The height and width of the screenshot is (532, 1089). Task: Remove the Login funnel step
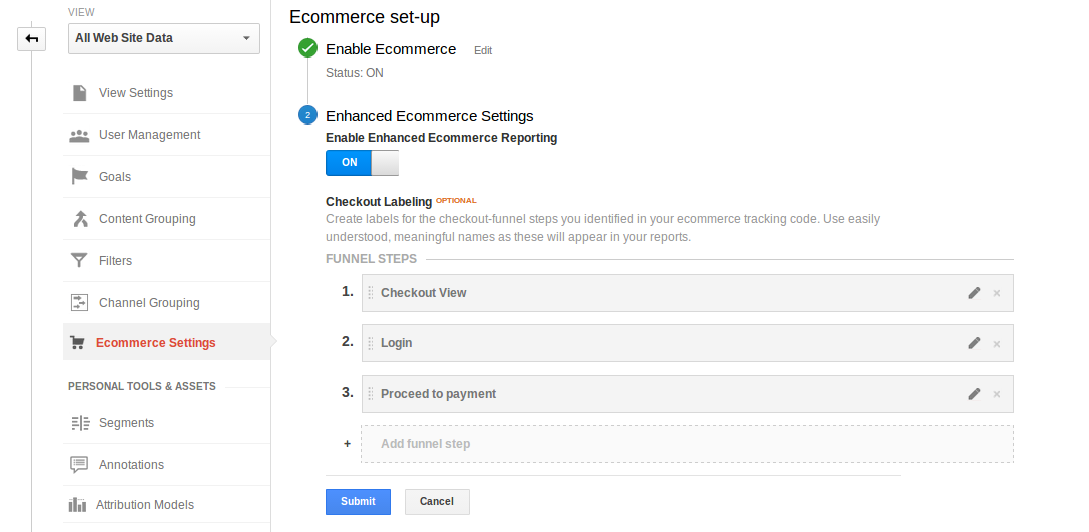pos(996,343)
